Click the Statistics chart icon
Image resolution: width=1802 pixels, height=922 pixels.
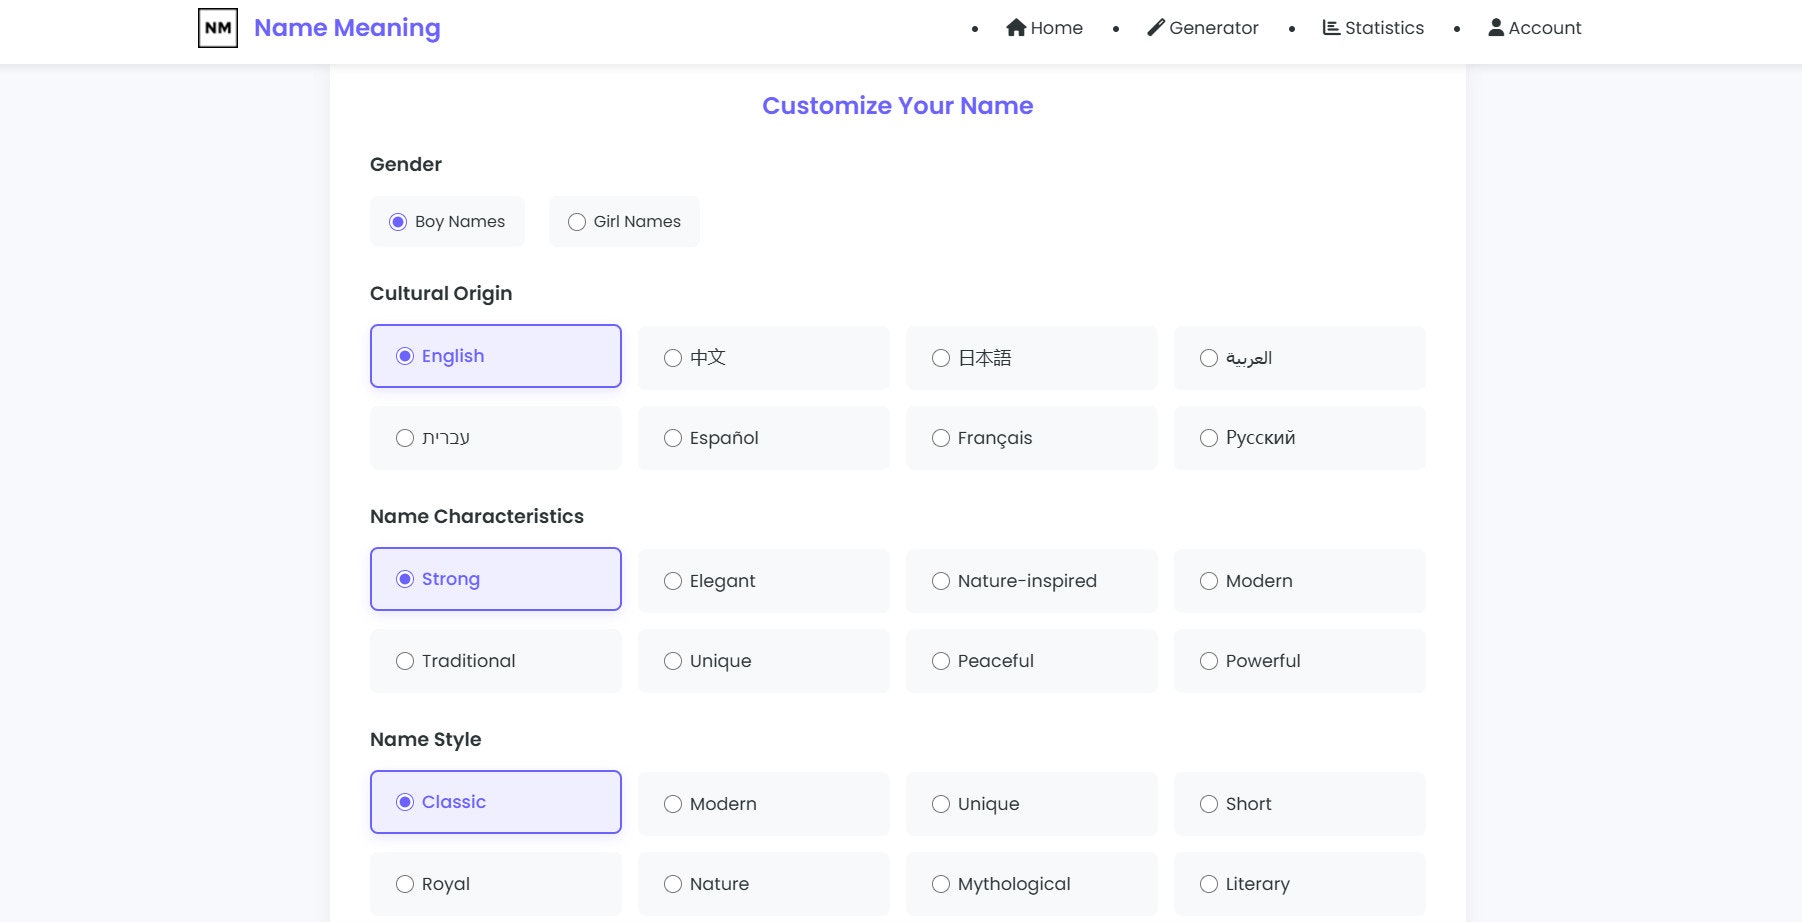pyautogui.click(x=1331, y=28)
